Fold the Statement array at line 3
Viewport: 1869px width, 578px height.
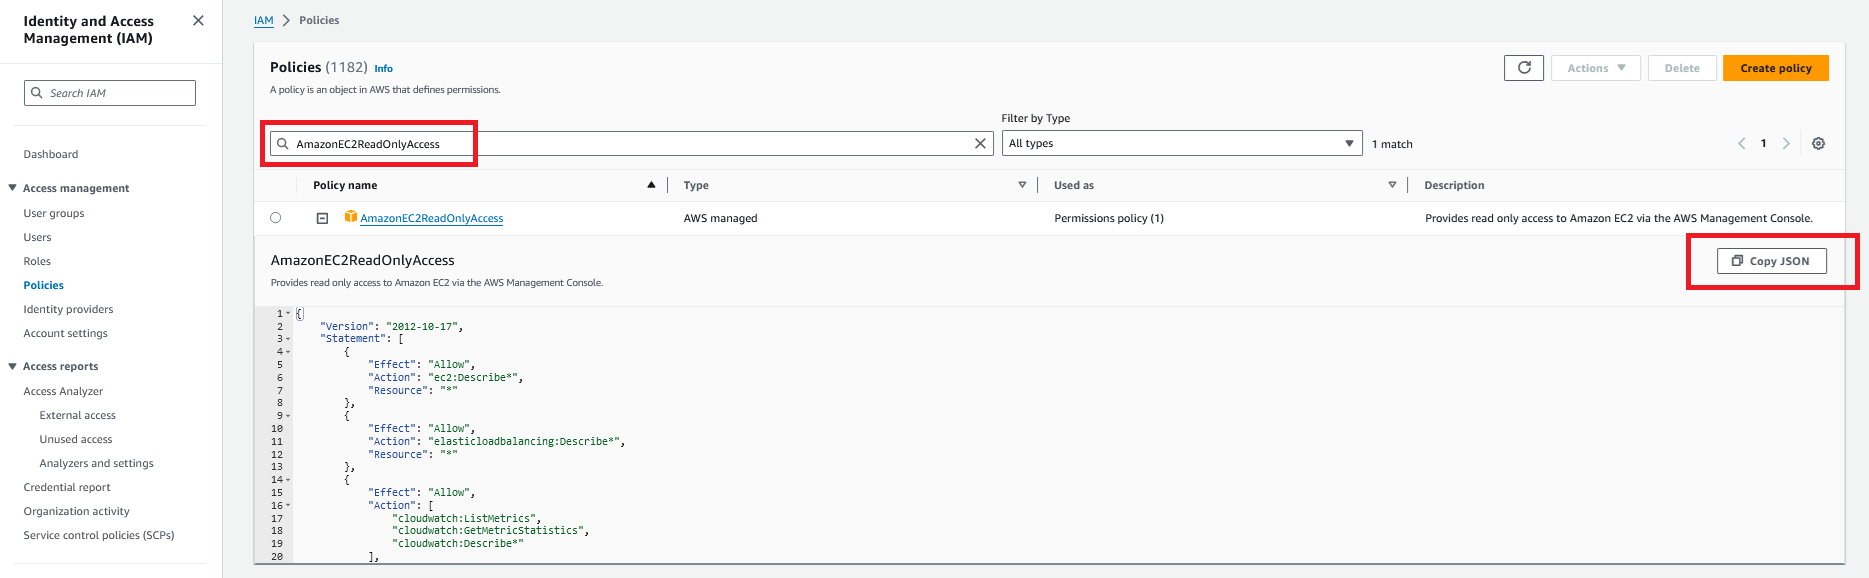coord(288,339)
